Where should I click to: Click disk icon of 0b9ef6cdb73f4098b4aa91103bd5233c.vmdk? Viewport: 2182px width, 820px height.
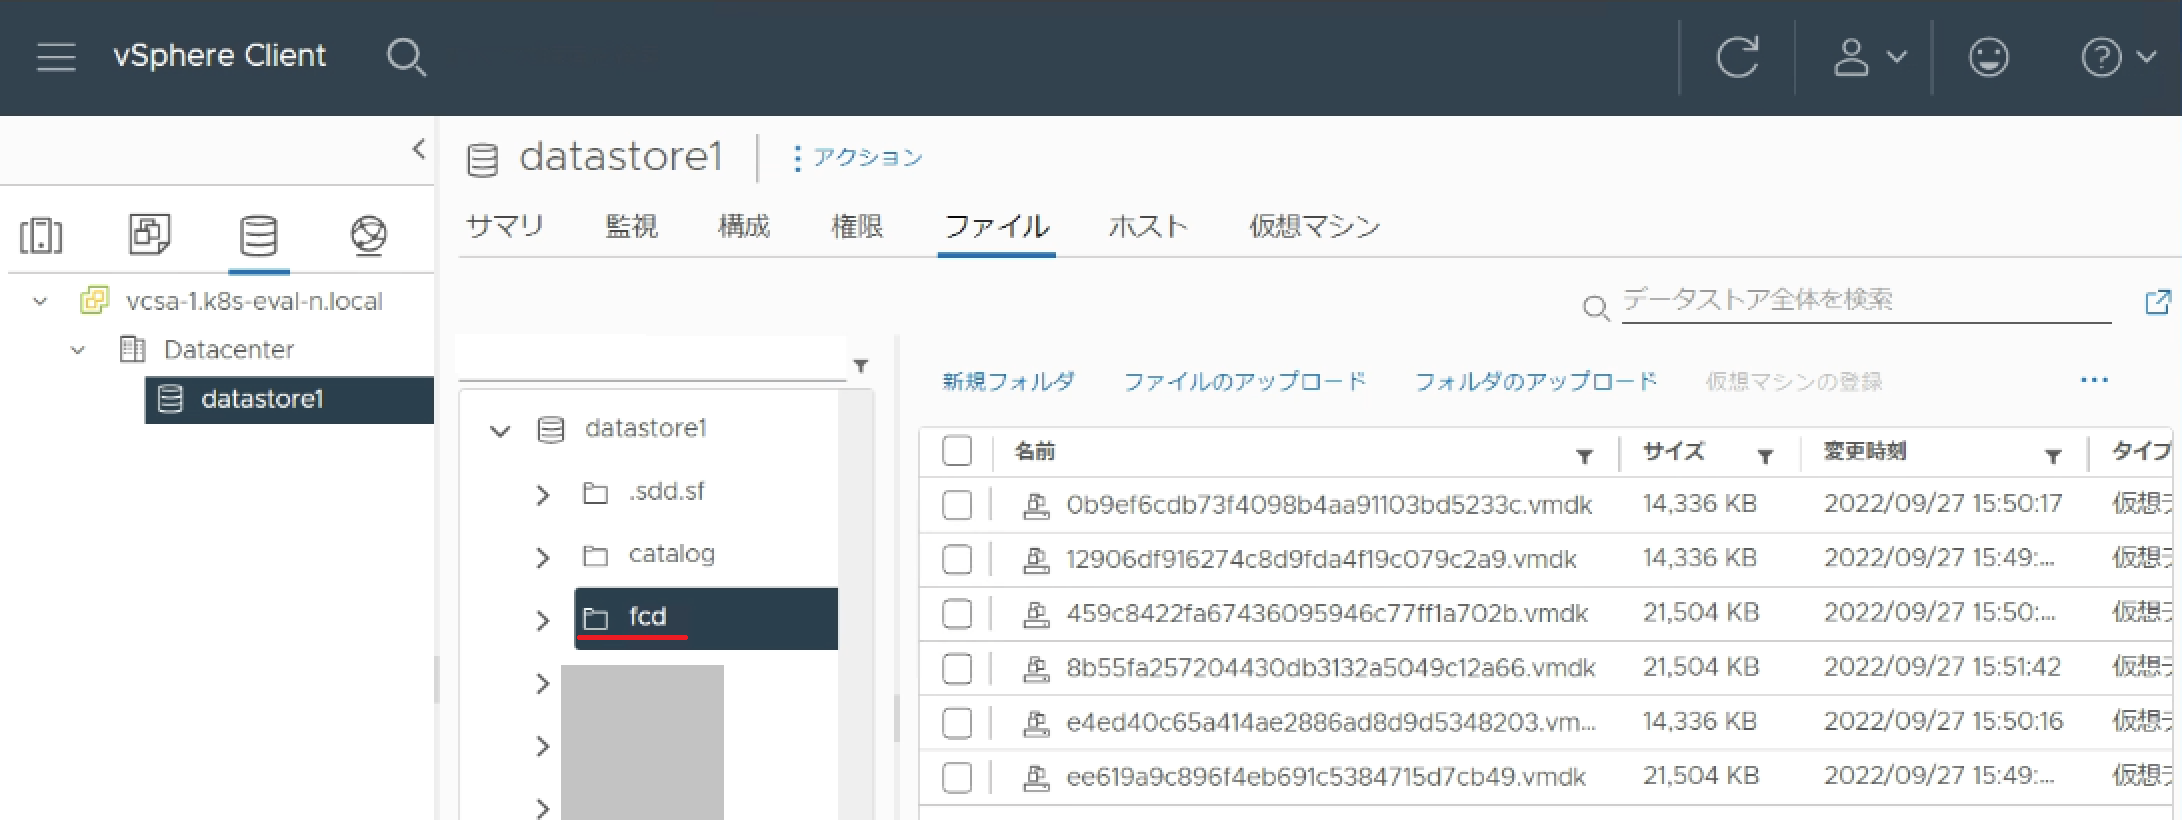[1036, 506]
